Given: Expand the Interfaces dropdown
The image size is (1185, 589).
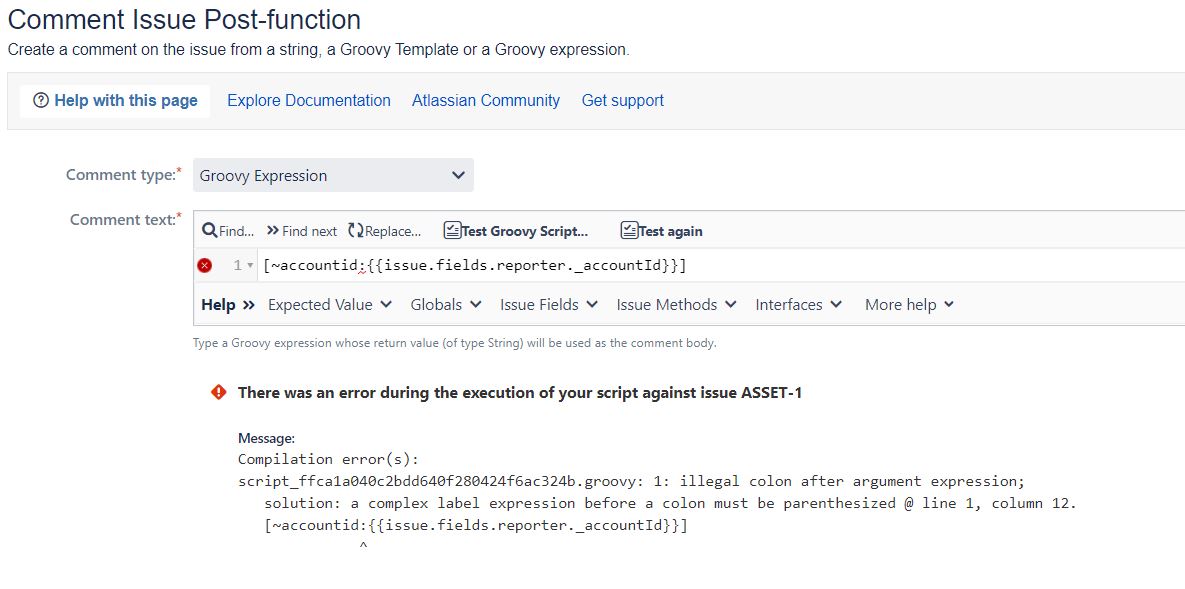Looking at the screenshot, I should pos(798,304).
